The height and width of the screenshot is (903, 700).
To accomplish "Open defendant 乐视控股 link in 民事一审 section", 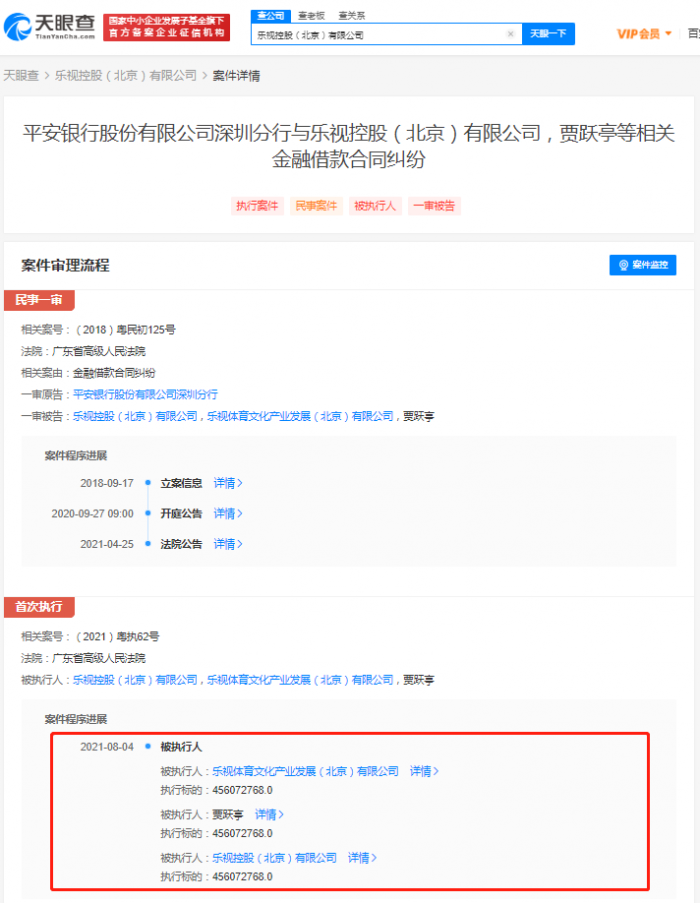I will point(135,416).
